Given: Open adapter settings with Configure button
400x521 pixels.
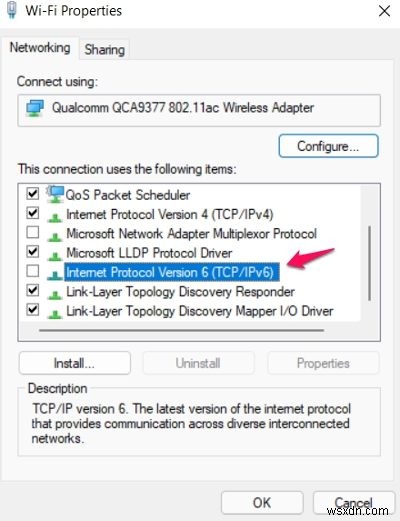Looking at the screenshot, I should [x=328, y=146].
